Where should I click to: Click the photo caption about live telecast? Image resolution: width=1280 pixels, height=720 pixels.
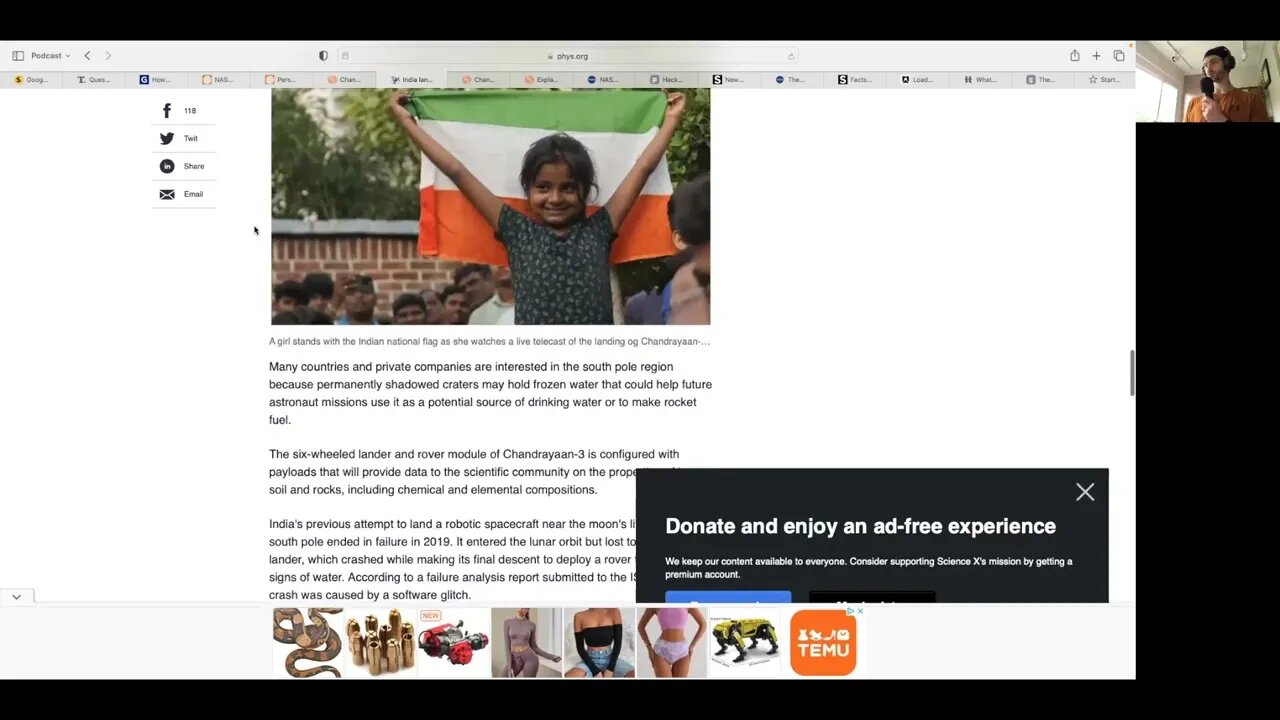(x=490, y=342)
